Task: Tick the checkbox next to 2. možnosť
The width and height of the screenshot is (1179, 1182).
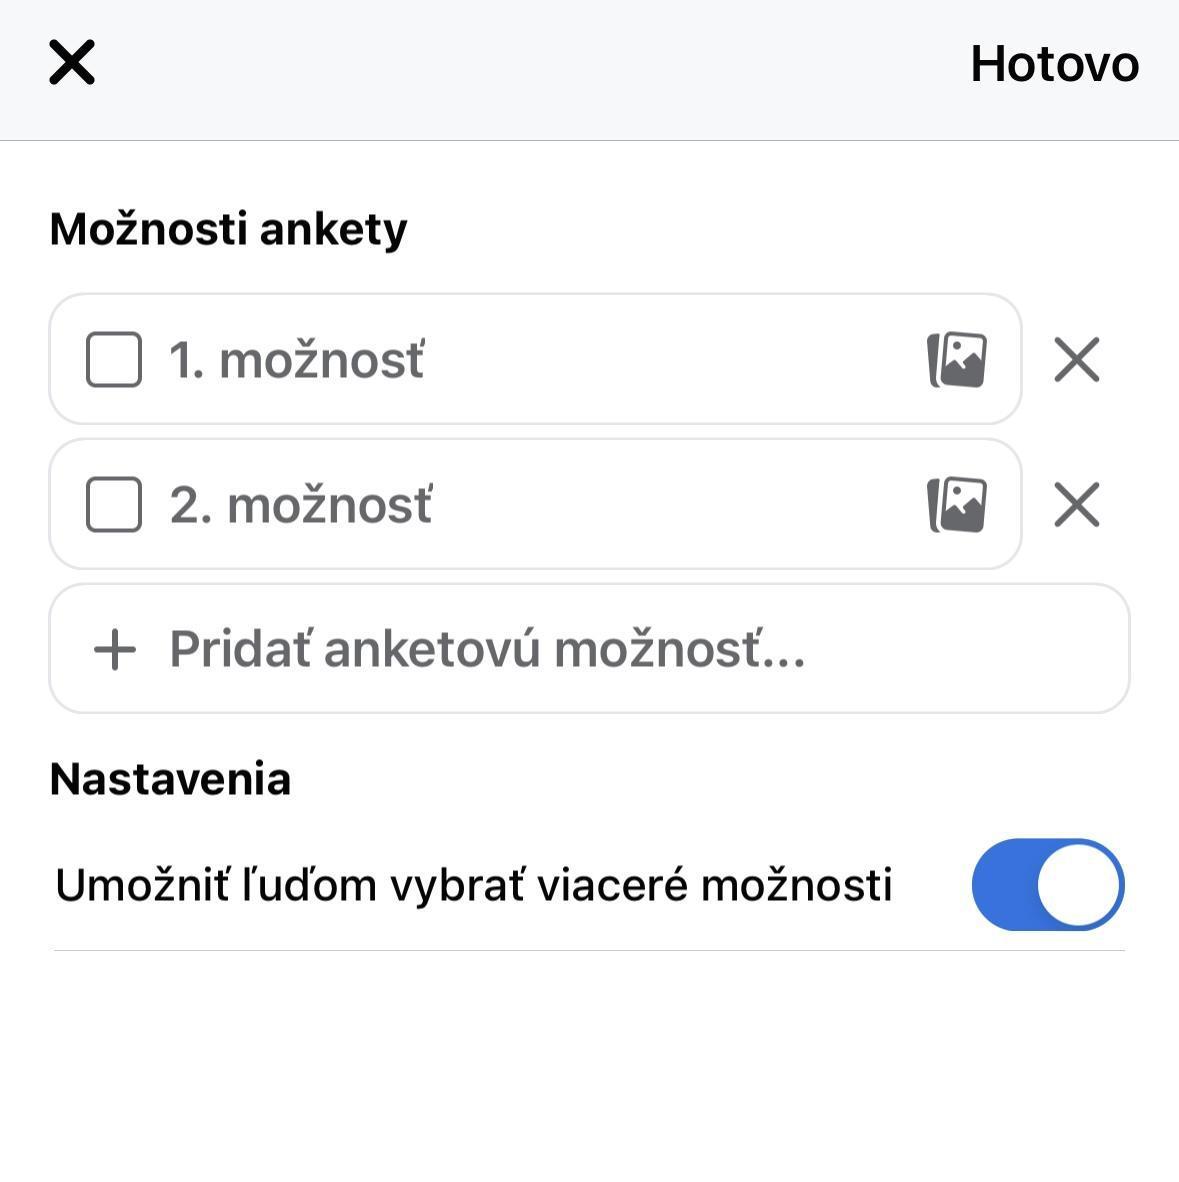Action: click(114, 505)
